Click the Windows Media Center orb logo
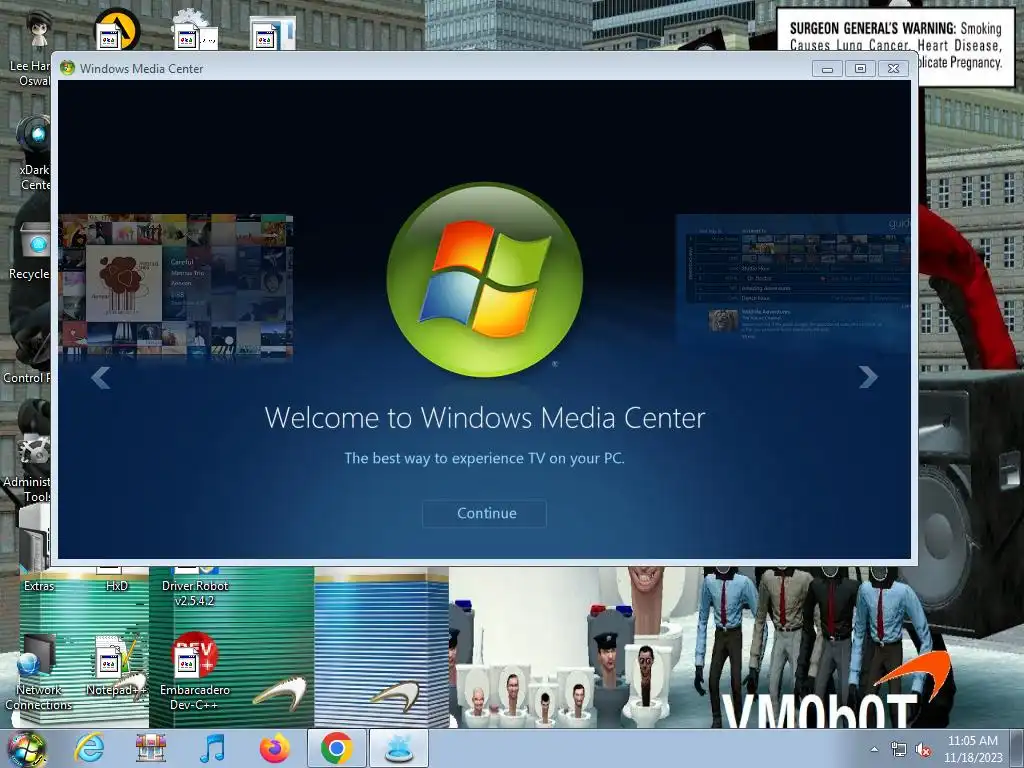 [x=485, y=280]
